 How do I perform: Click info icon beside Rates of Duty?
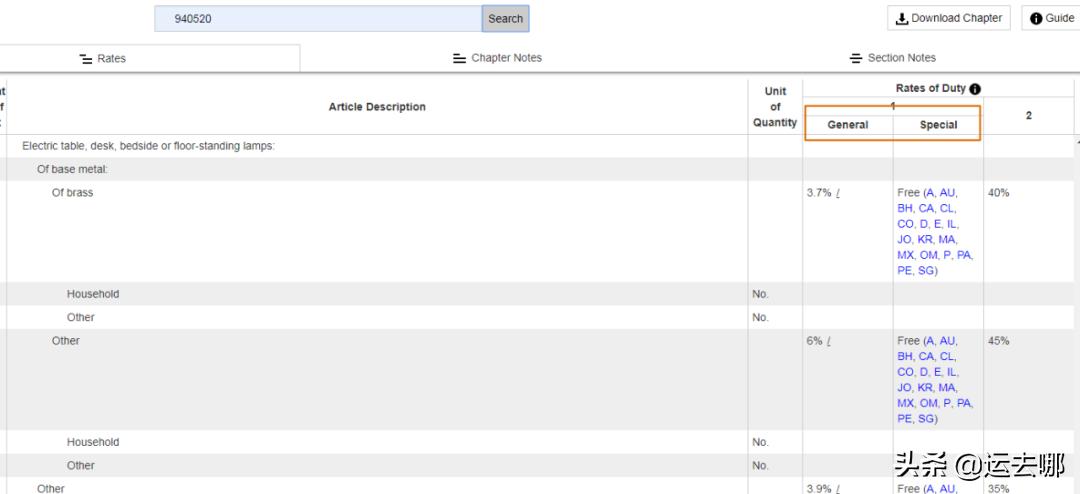tap(975, 89)
